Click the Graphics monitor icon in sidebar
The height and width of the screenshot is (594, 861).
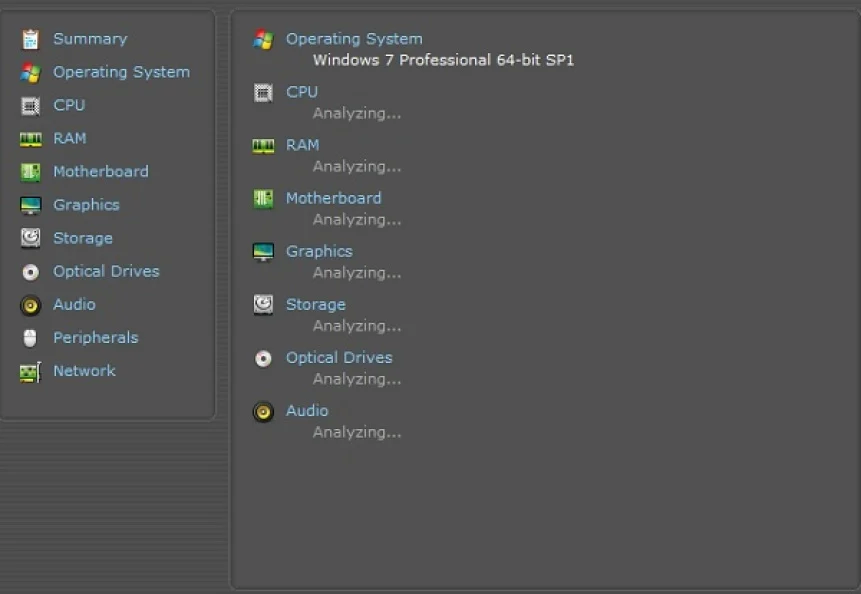(30, 205)
